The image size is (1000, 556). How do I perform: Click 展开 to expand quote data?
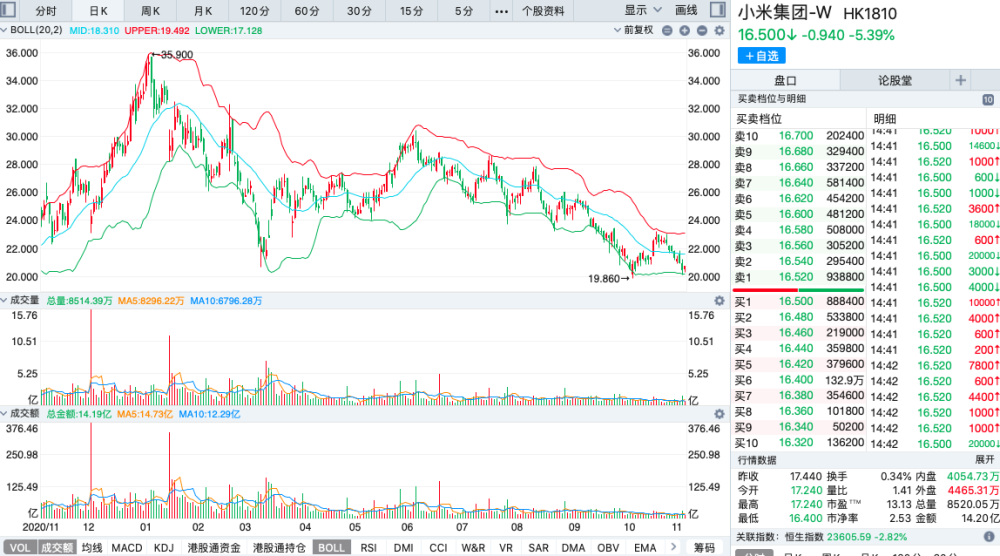(x=984, y=460)
